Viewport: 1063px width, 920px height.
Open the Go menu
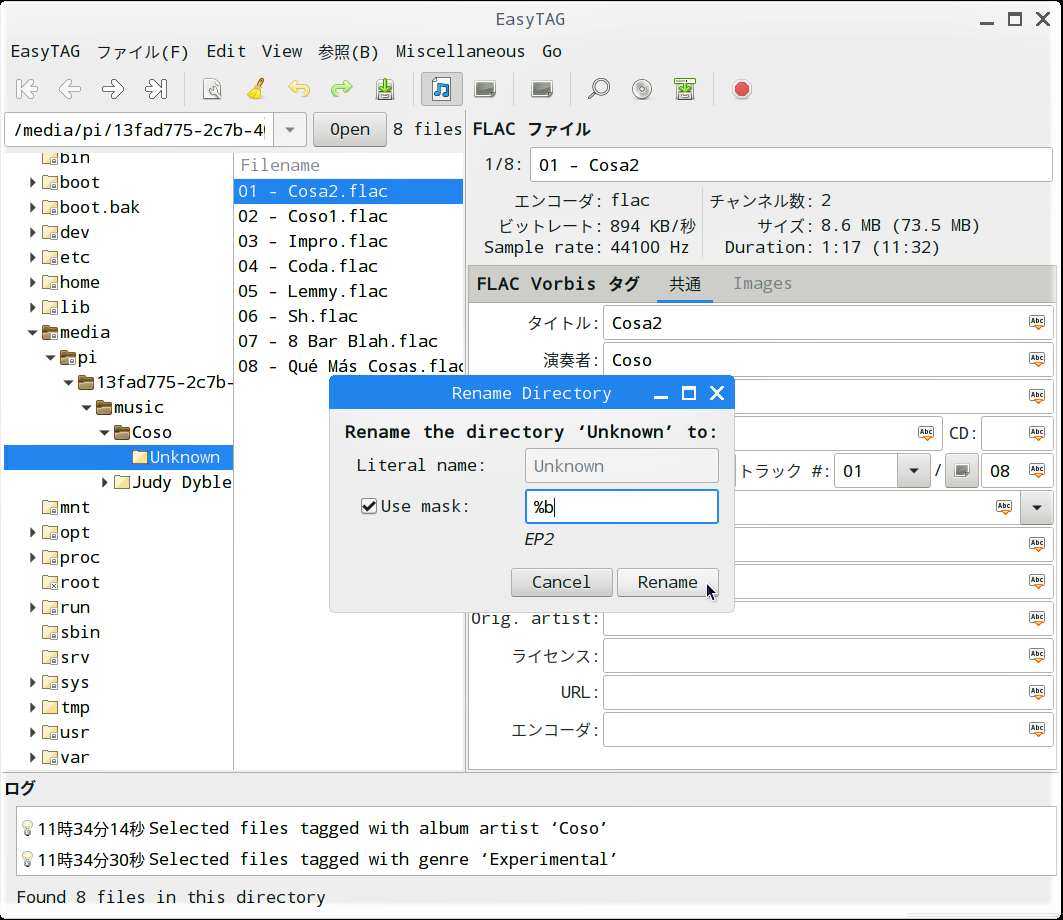[552, 52]
